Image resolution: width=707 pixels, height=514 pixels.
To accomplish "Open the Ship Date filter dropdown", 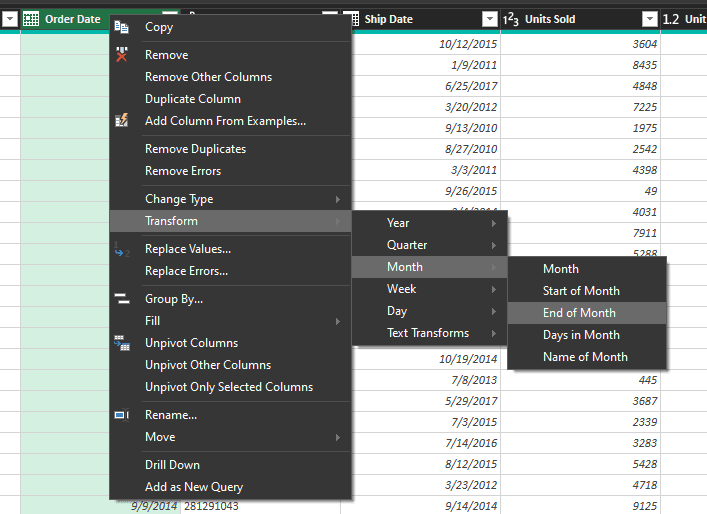I will click(x=490, y=19).
